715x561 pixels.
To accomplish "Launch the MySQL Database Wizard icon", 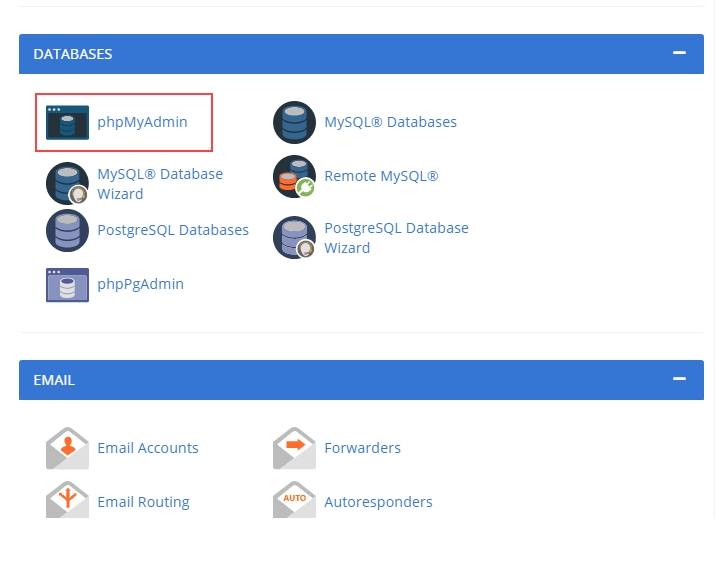I will (67, 183).
